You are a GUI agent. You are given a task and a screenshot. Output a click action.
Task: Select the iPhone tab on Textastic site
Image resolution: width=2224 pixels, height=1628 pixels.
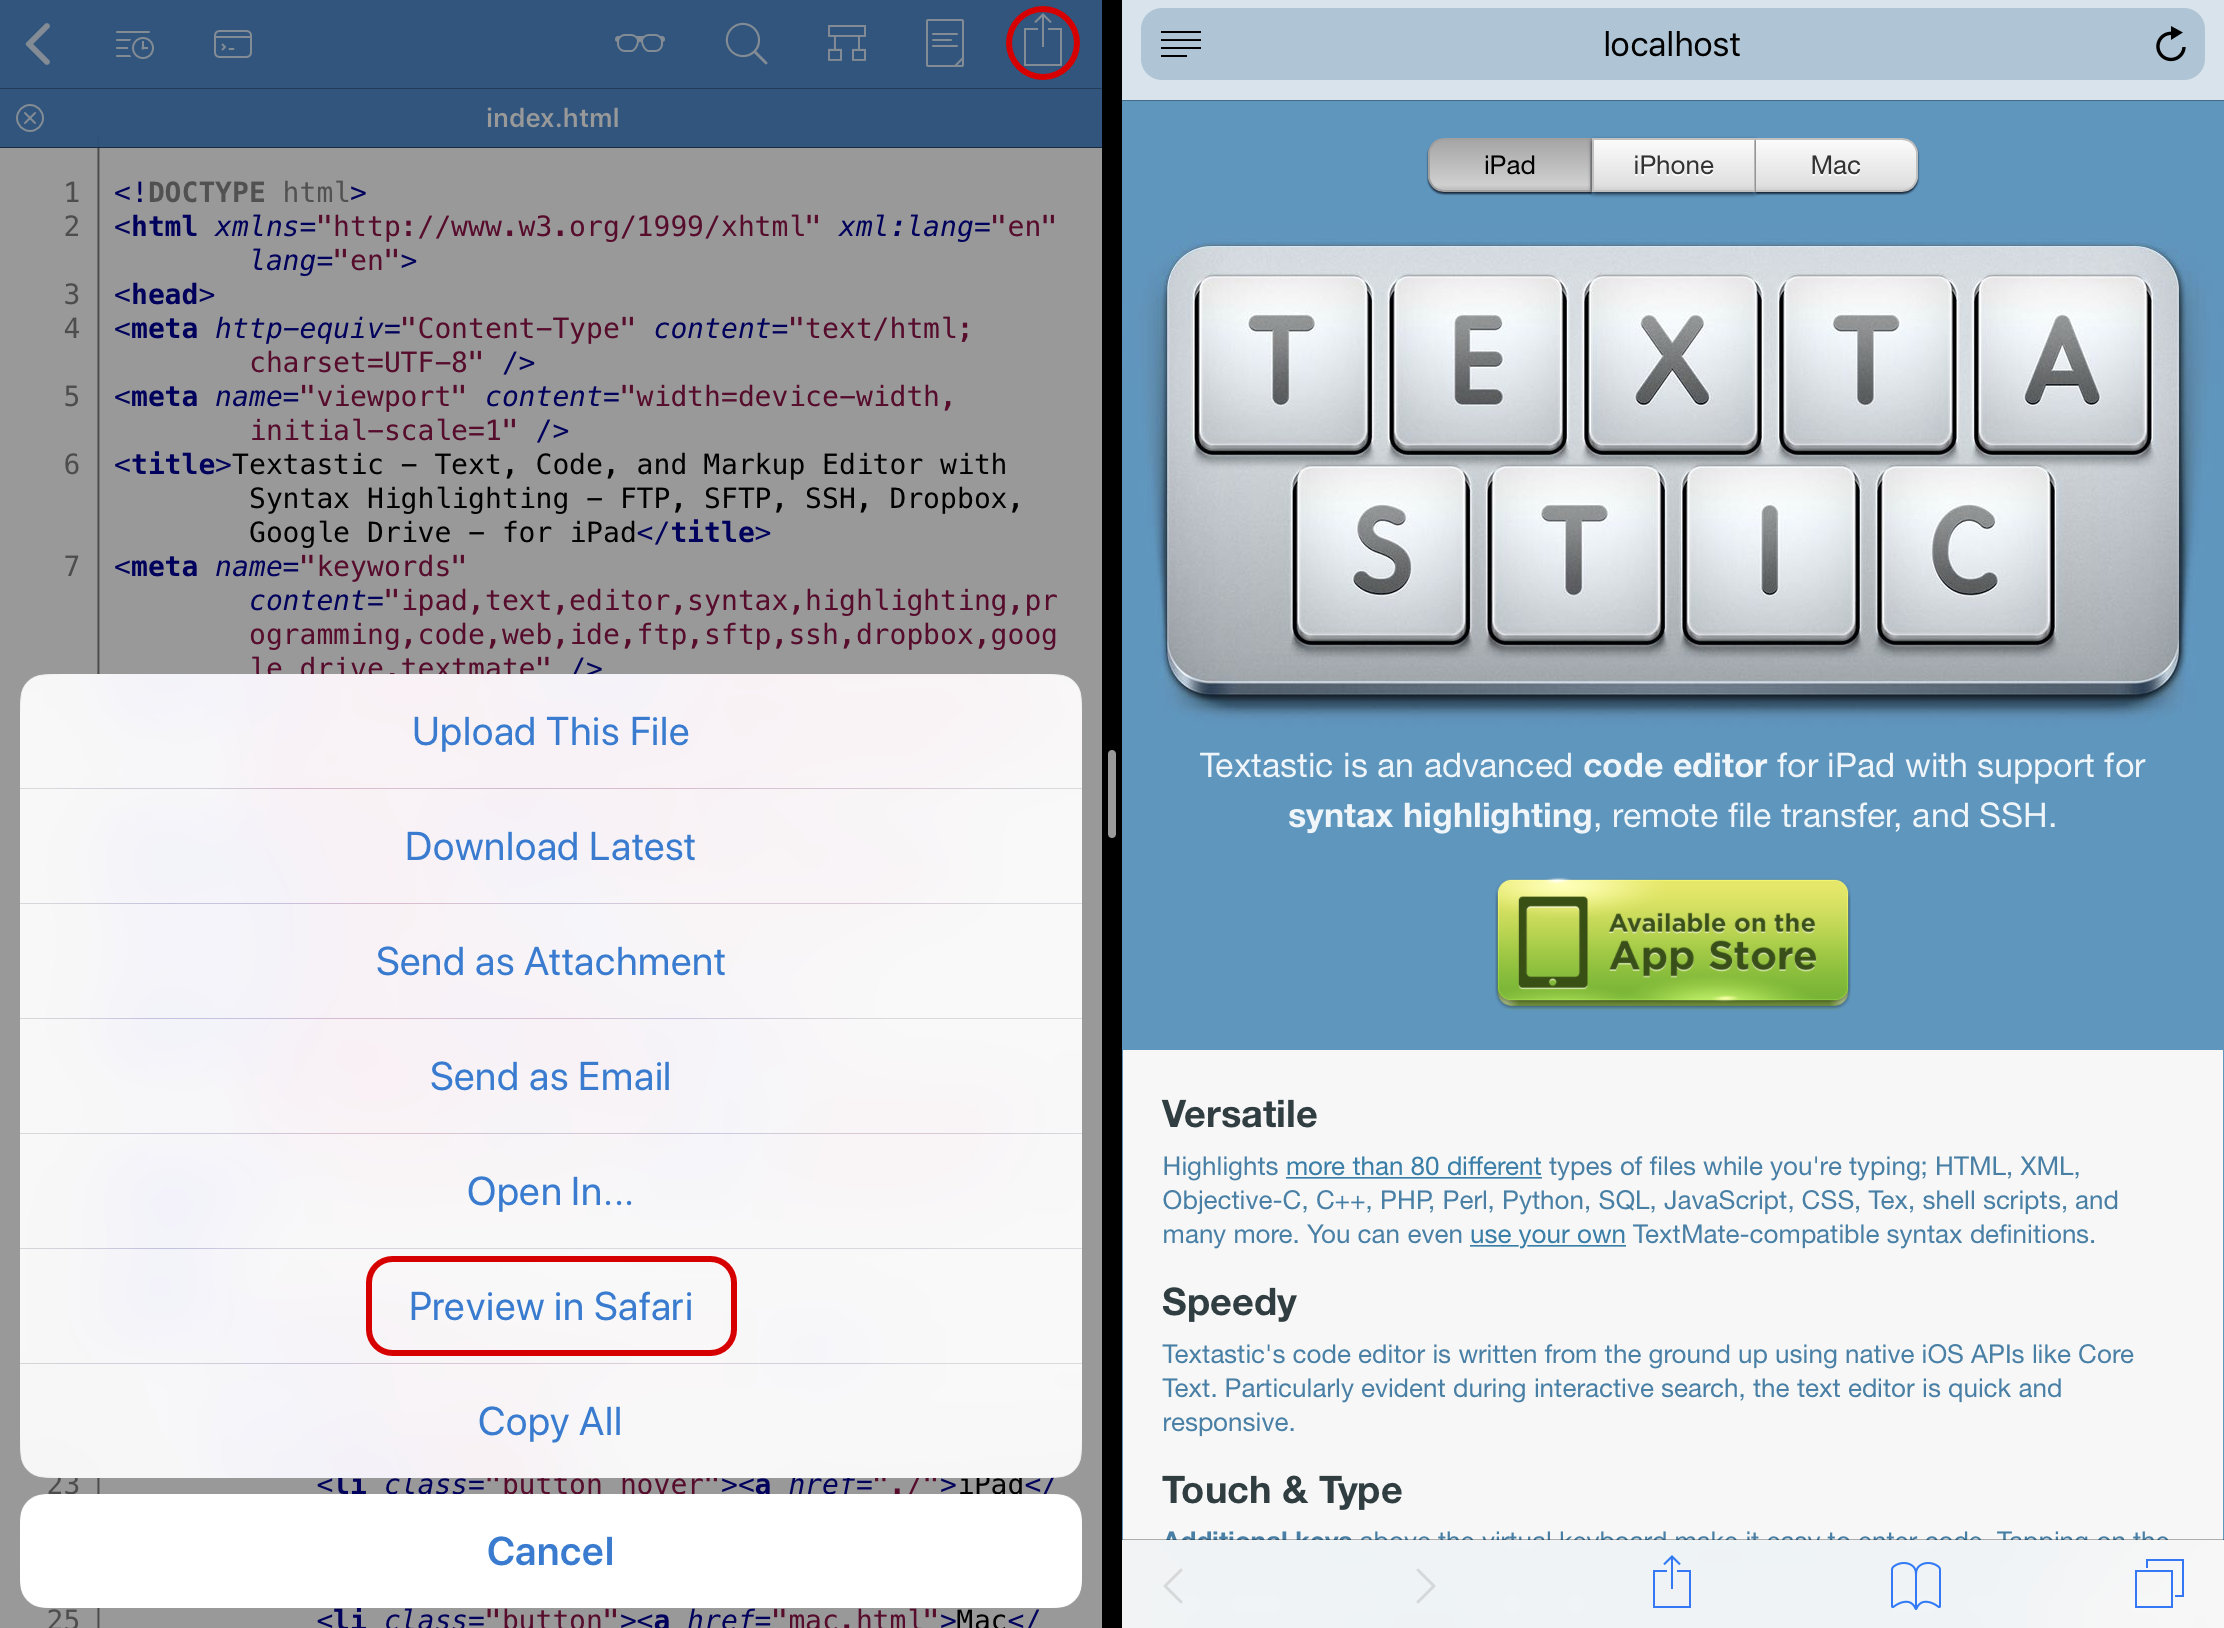(1670, 164)
